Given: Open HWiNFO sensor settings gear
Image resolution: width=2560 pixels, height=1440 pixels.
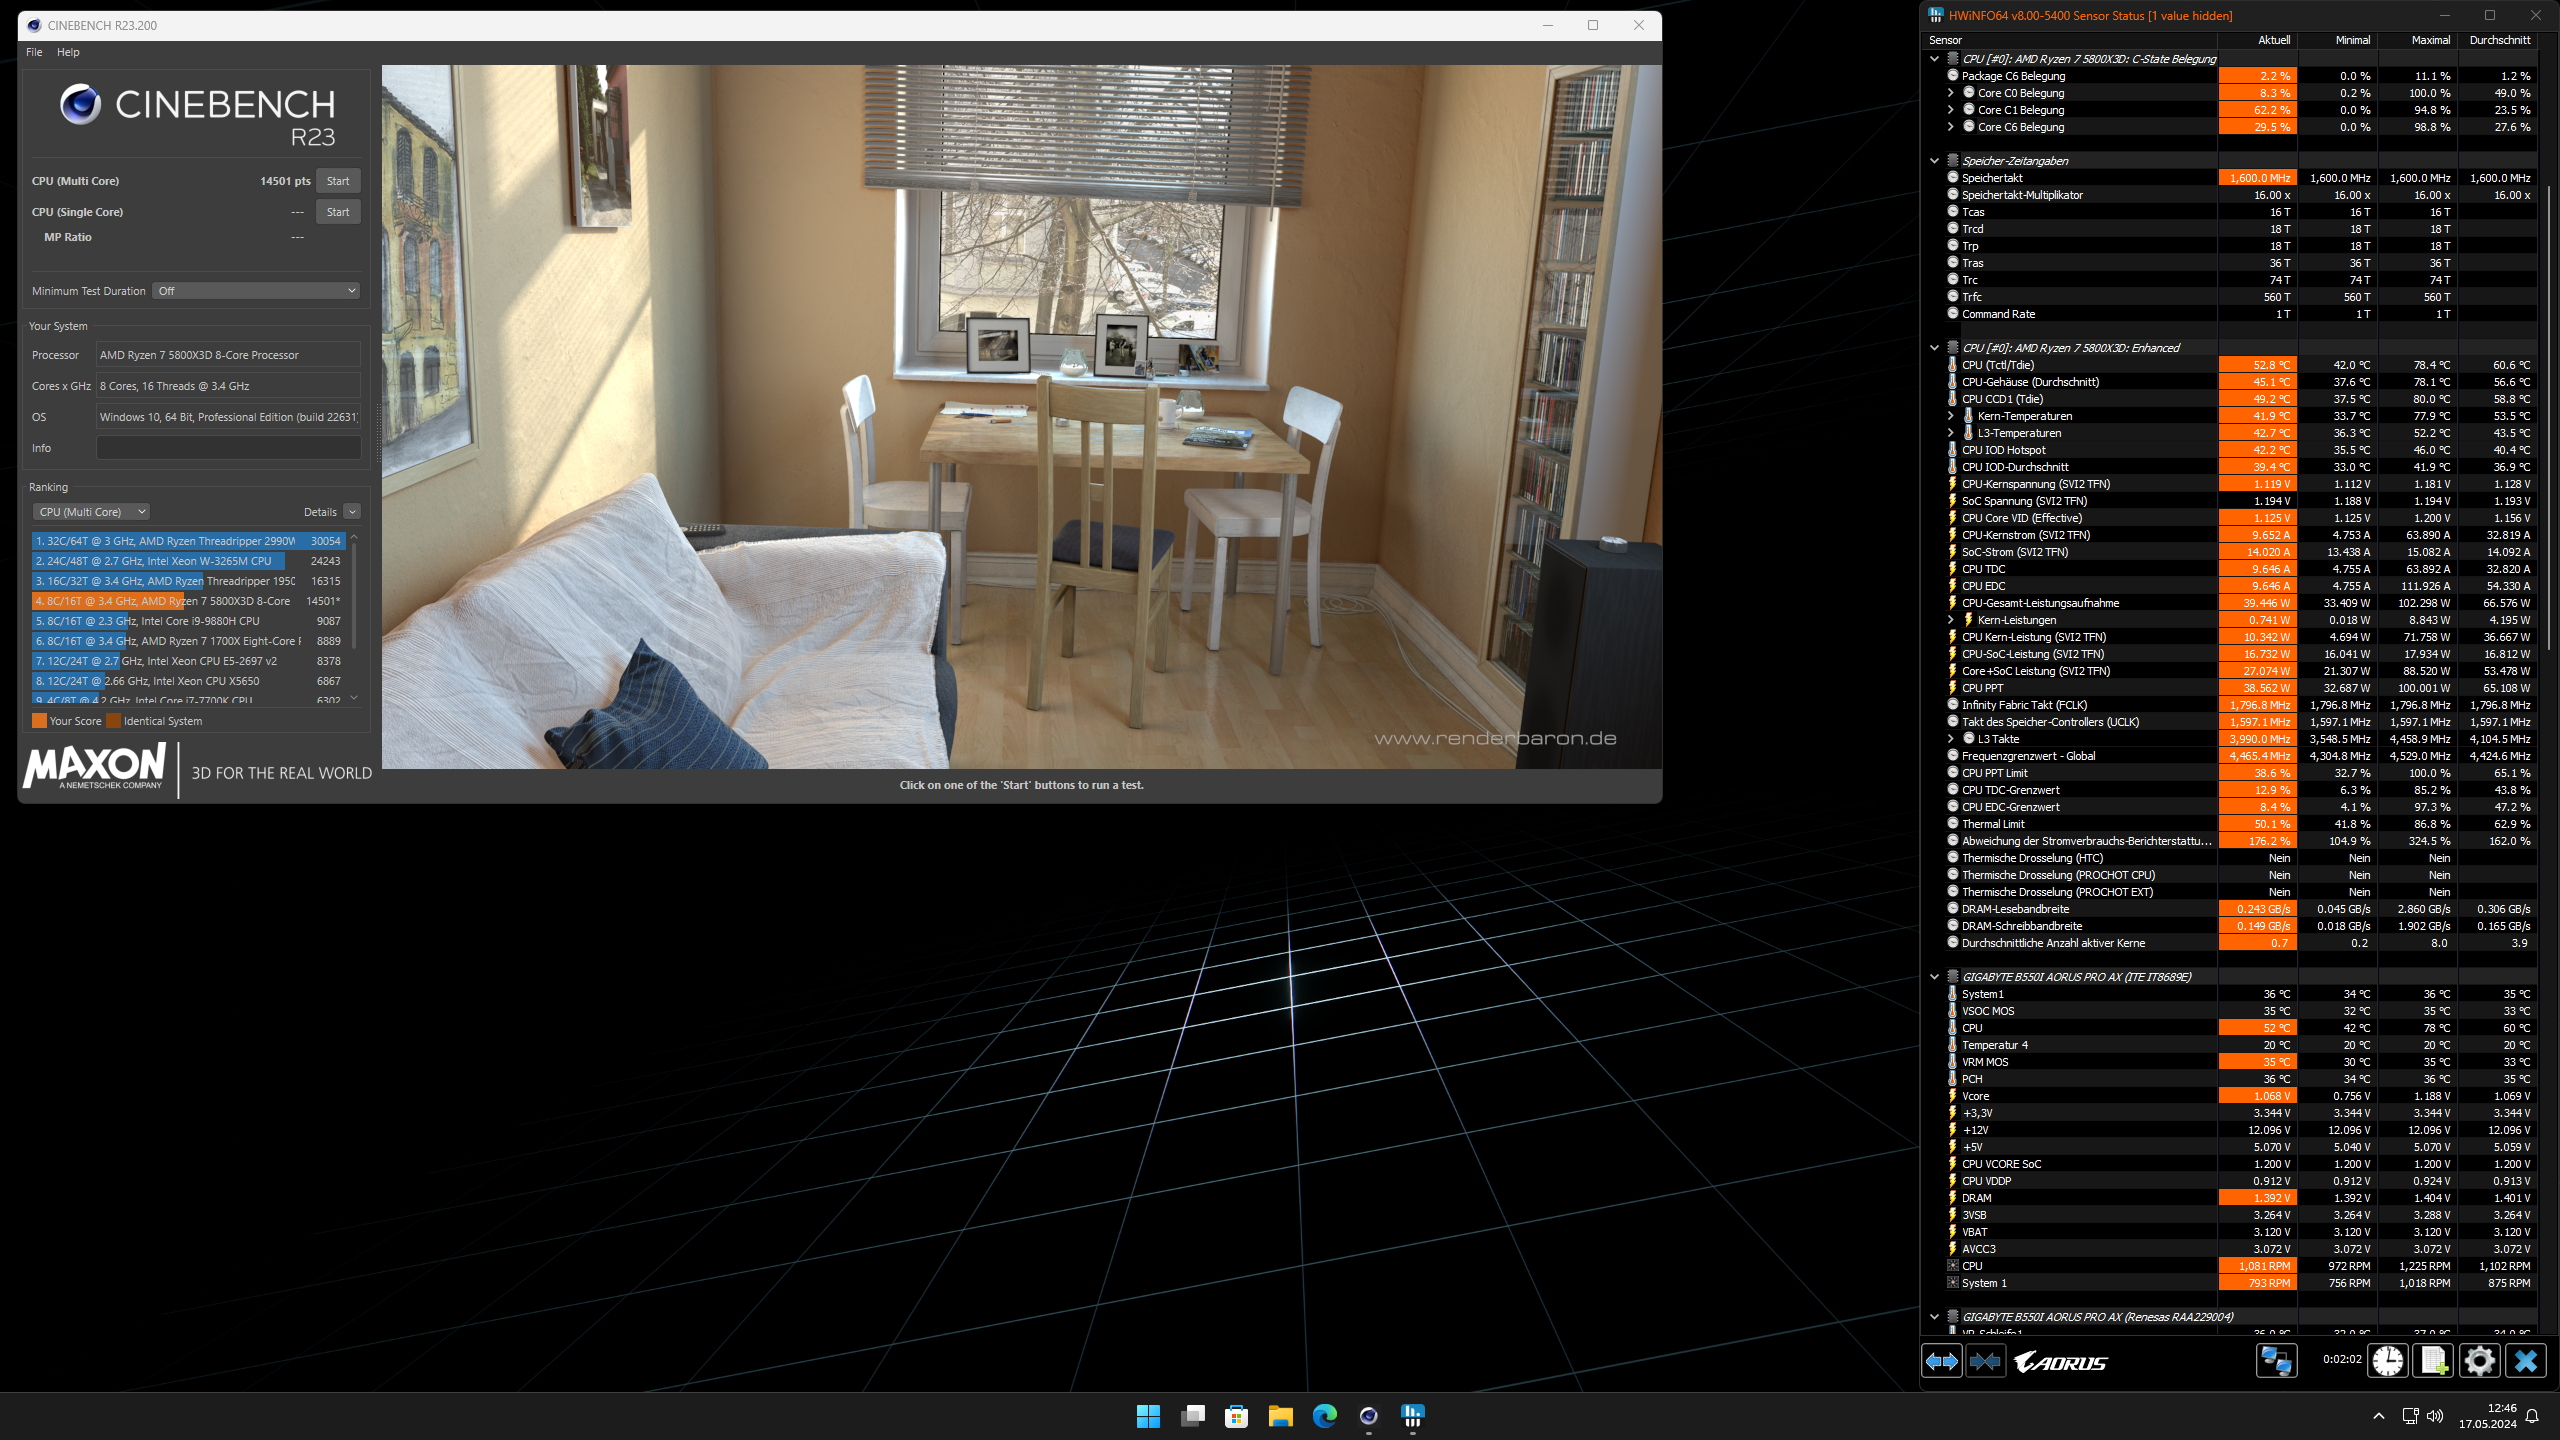Looking at the screenshot, I should pos(2480,1361).
